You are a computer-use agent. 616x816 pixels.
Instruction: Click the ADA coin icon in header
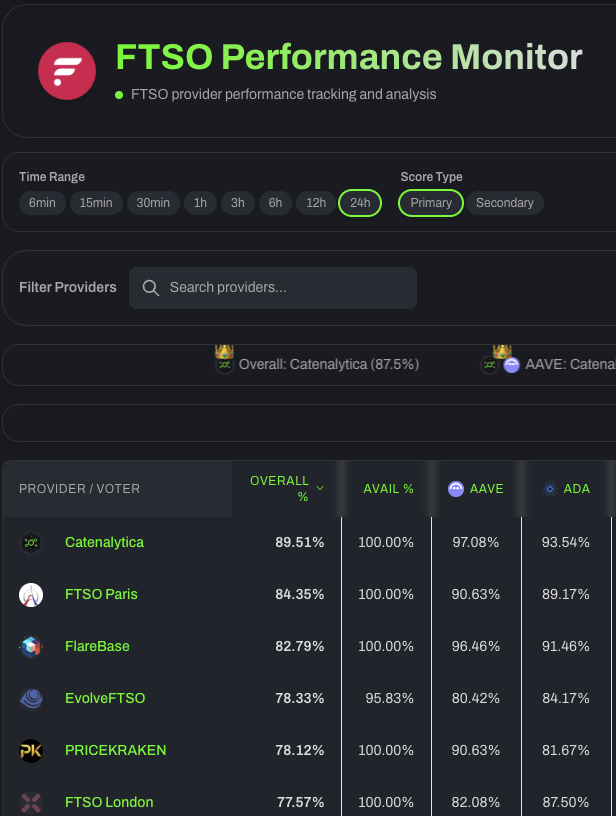point(549,489)
